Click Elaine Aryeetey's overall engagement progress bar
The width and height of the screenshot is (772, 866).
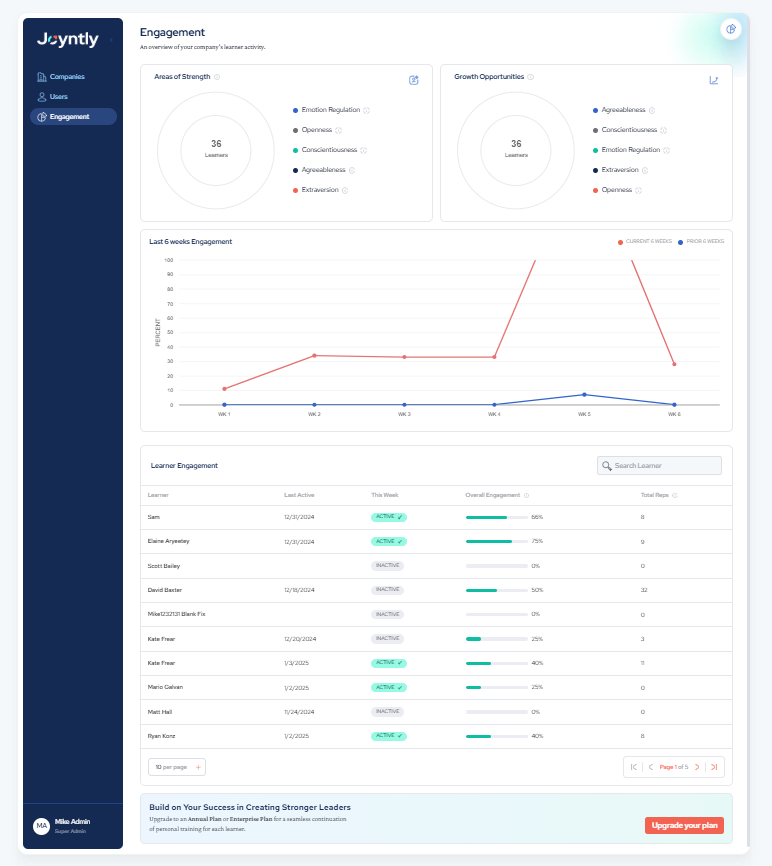coord(497,541)
